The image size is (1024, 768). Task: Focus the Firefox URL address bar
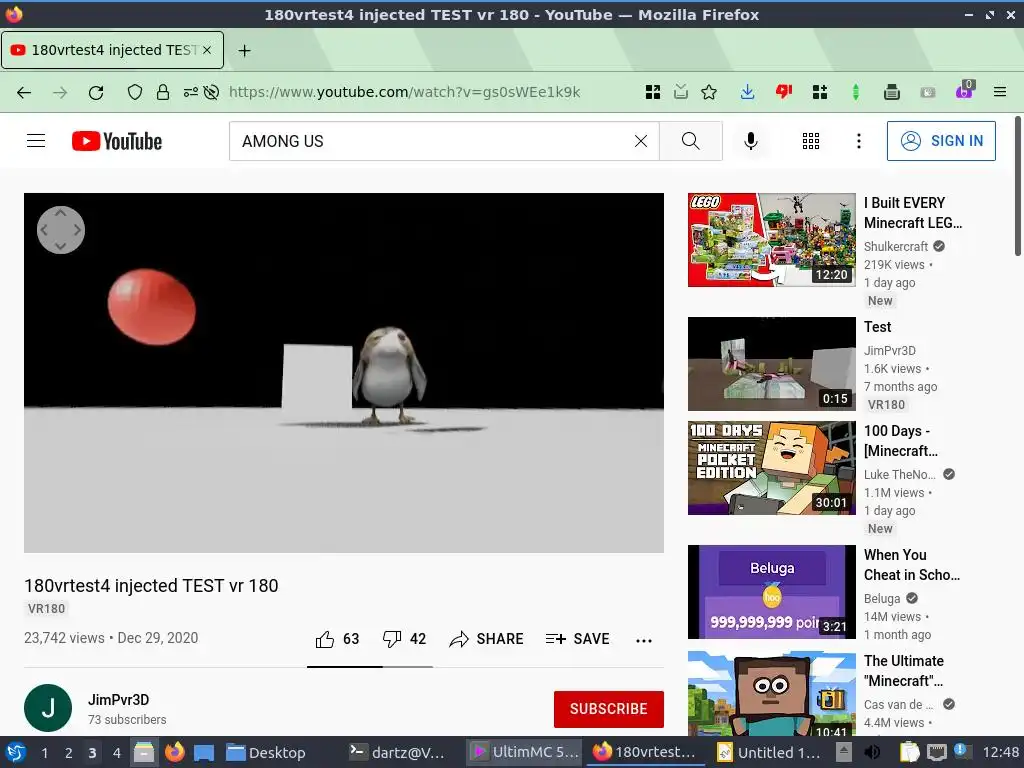[404, 92]
